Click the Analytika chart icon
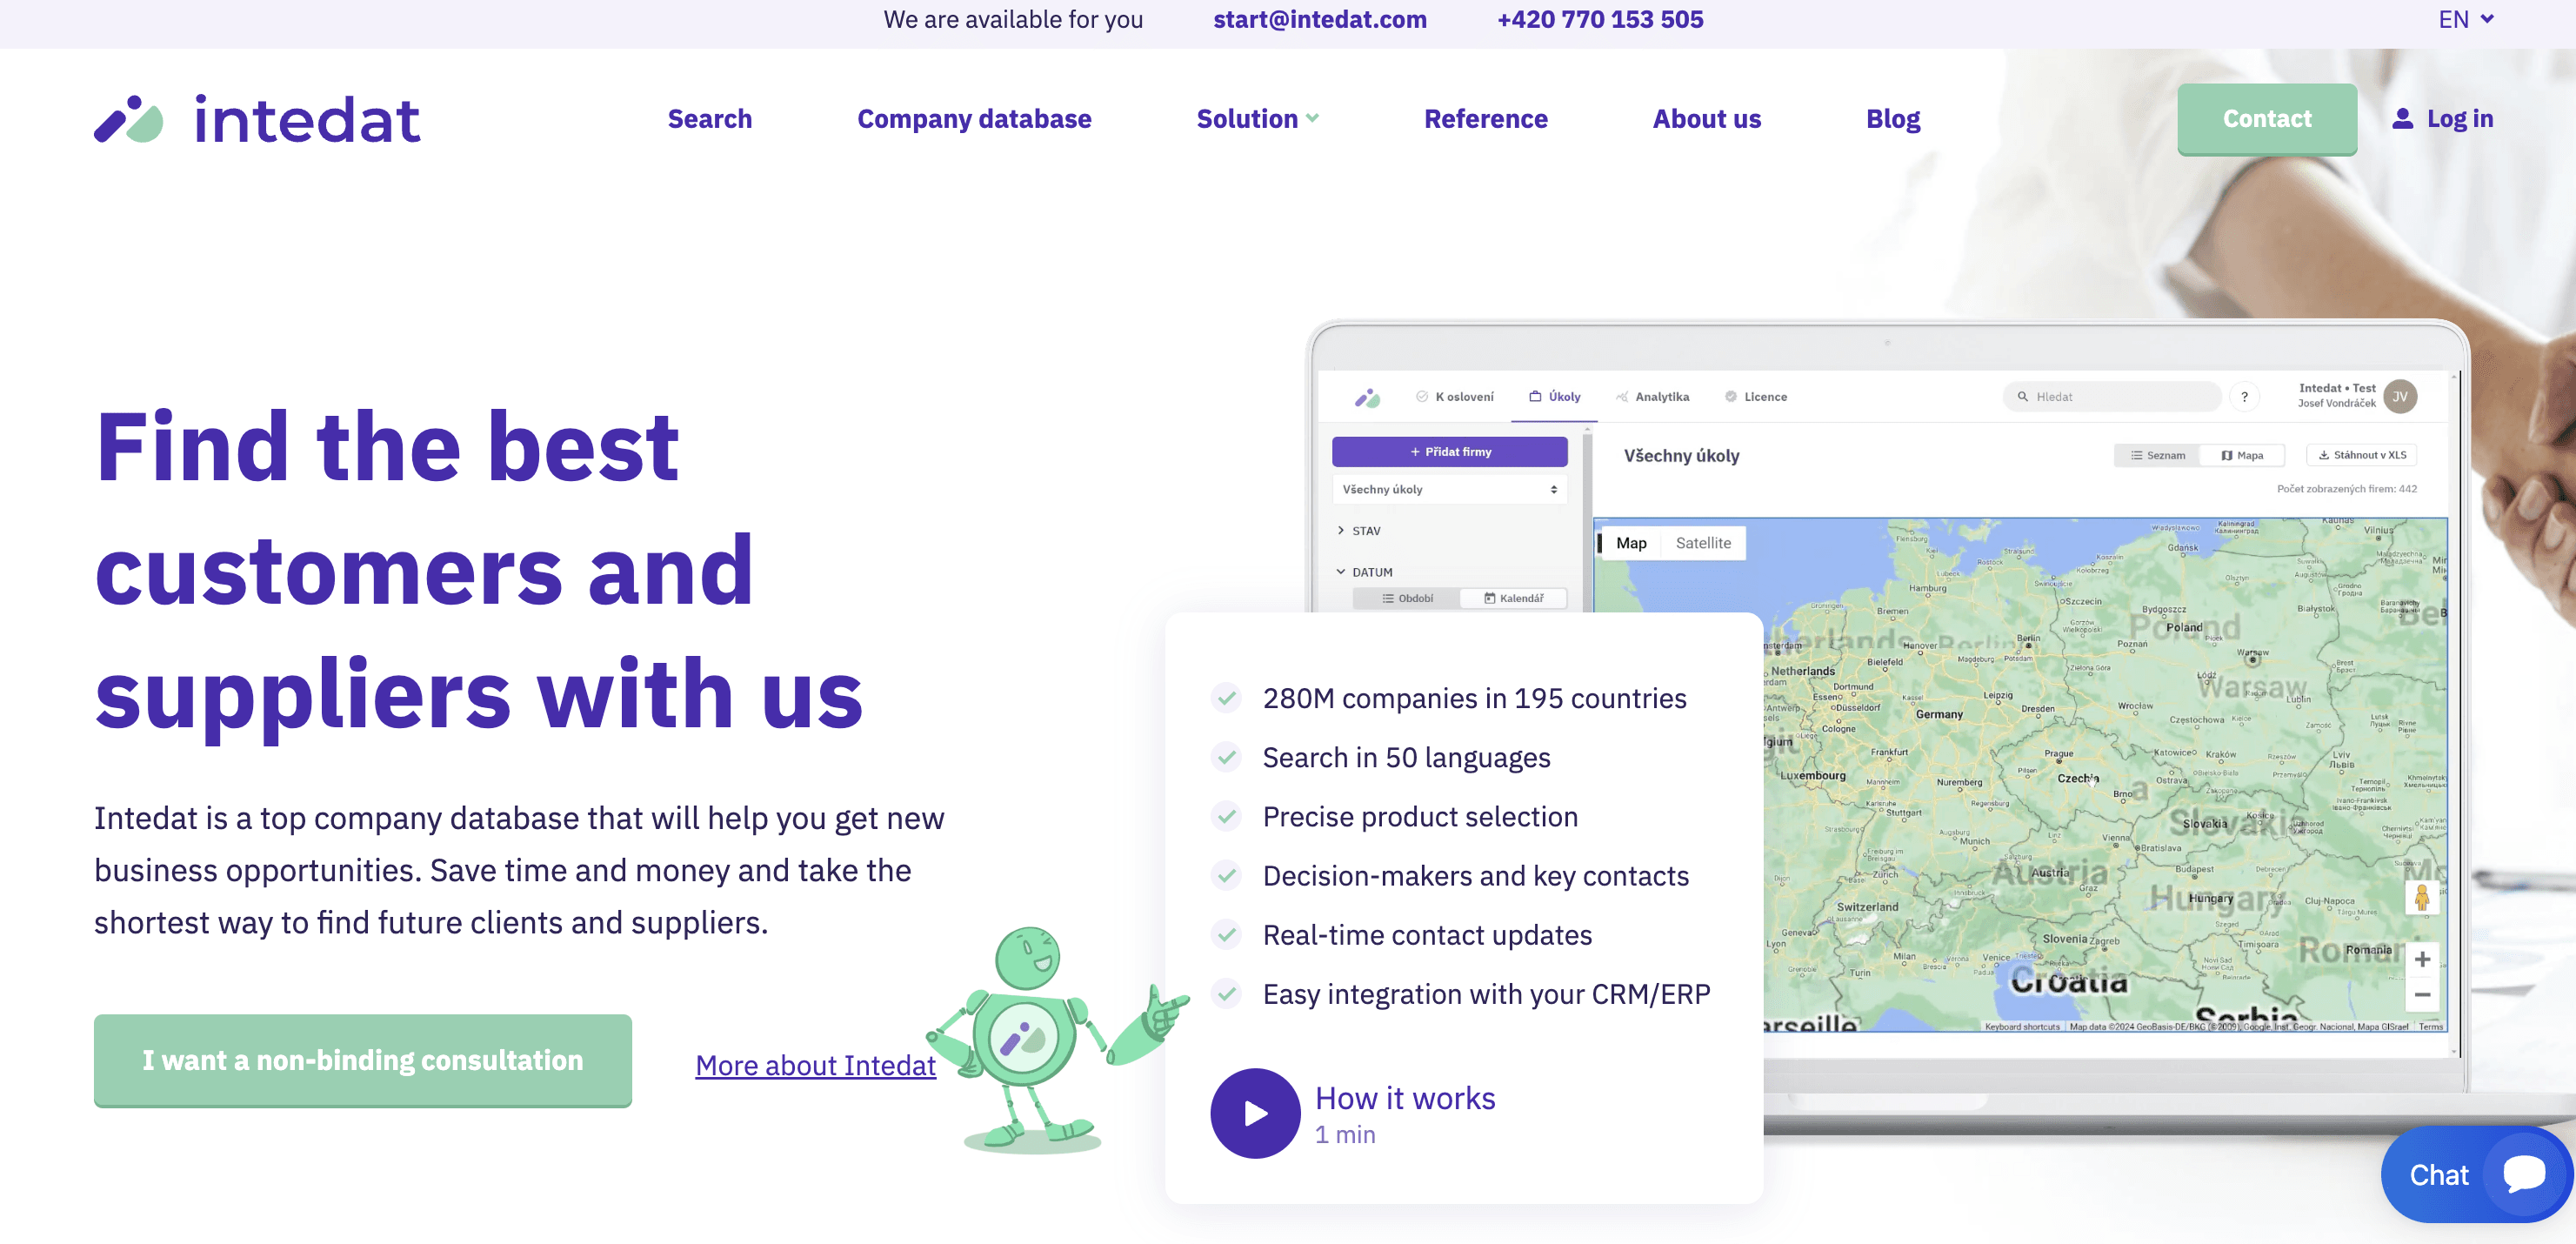The height and width of the screenshot is (1244, 2576). [x=1623, y=397]
